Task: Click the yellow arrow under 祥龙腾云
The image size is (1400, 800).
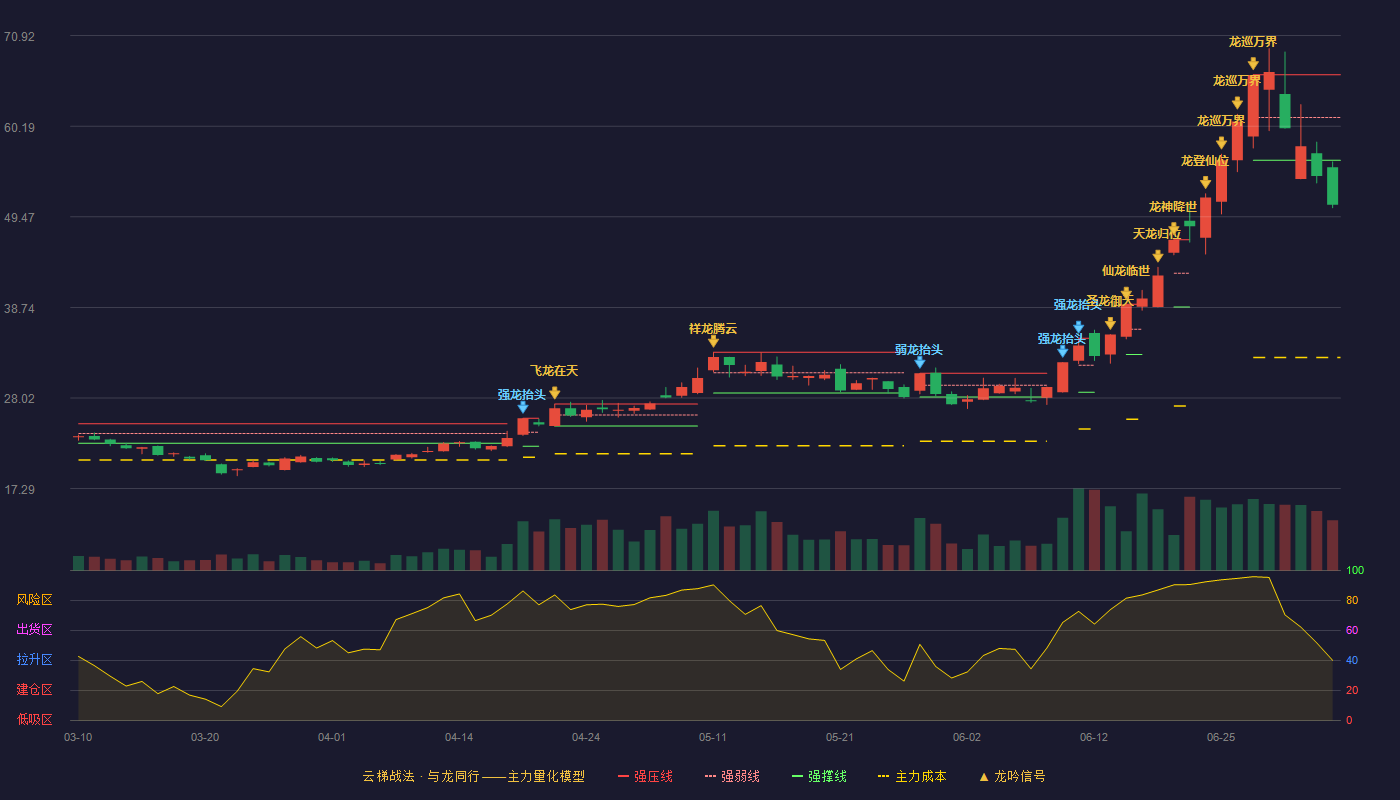Action: (x=713, y=341)
